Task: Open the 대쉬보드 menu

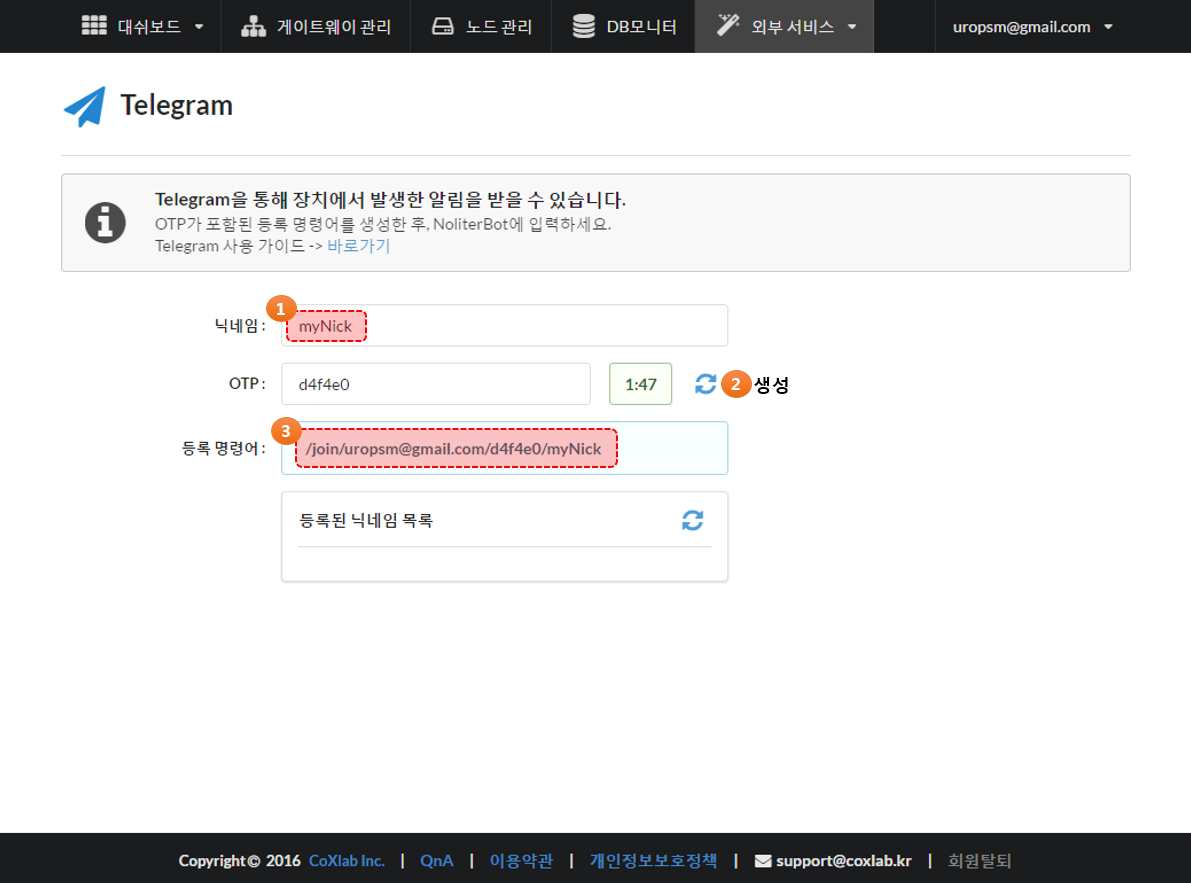Action: 142,27
